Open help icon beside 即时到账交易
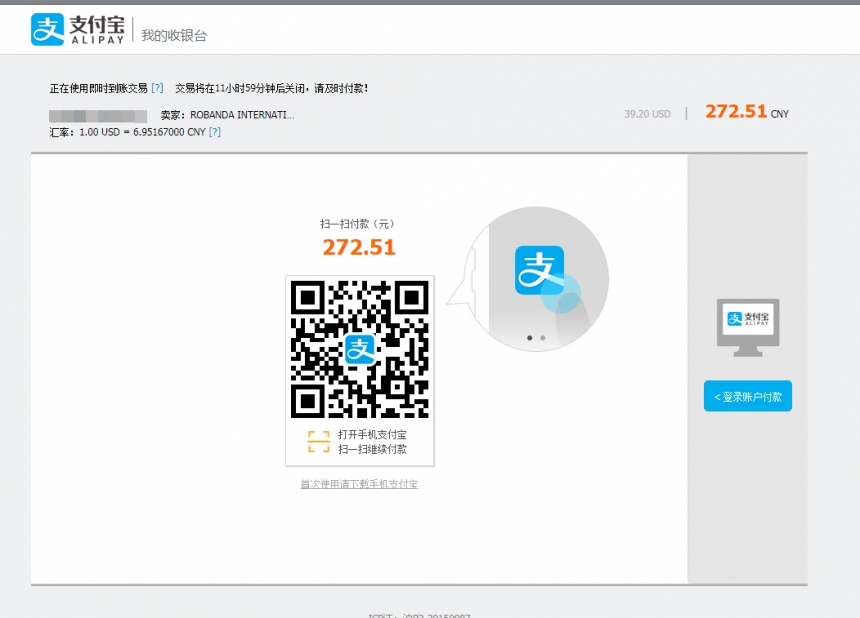This screenshot has width=860, height=618. pyautogui.click(x=157, y=88)
